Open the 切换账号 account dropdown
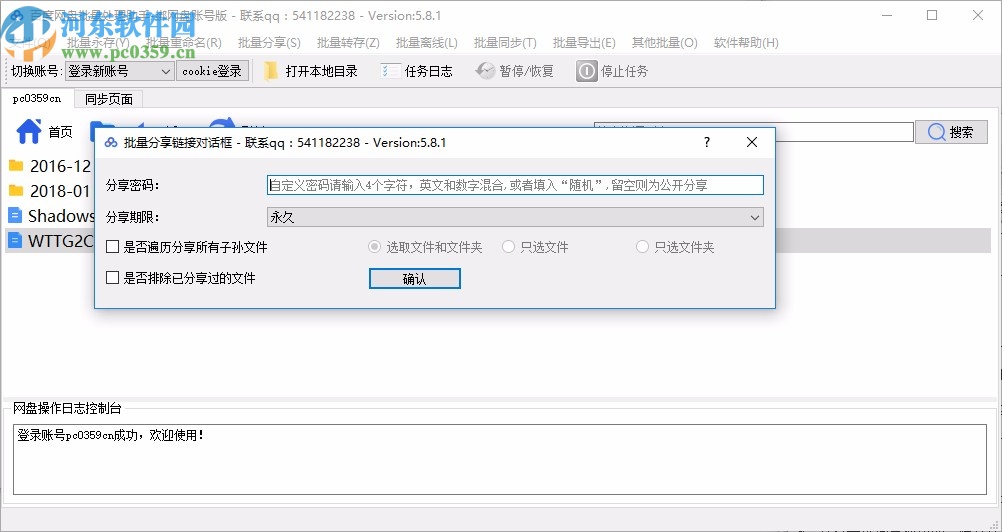Screen dimensions: 1002x532 tap(119, 71)
